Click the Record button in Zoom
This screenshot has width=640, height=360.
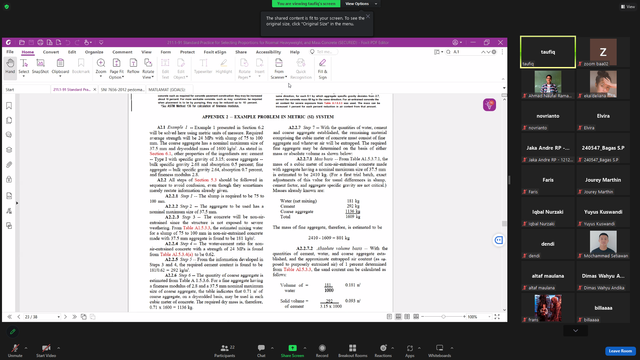[x=322, y=350]
